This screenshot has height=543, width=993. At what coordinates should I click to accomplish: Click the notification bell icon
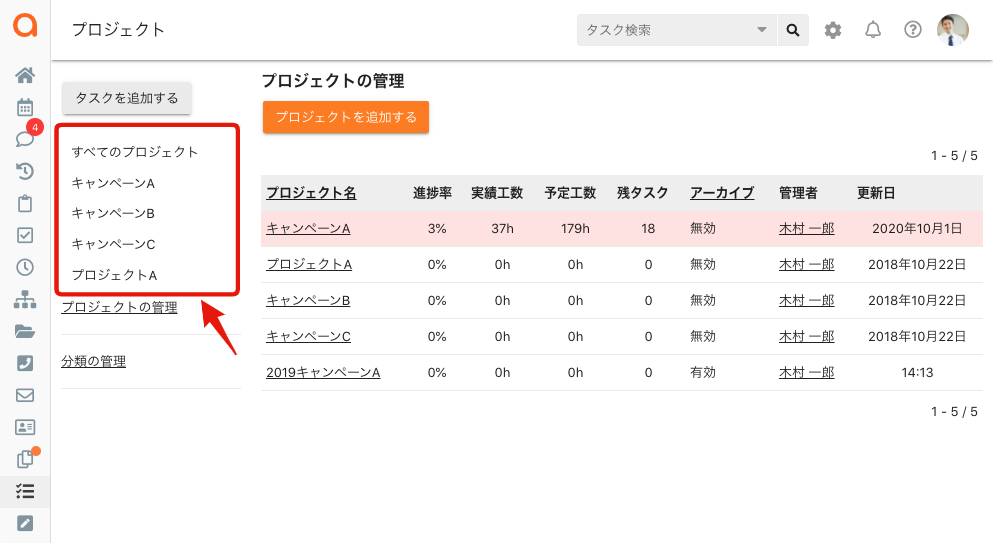coord(873,30)
